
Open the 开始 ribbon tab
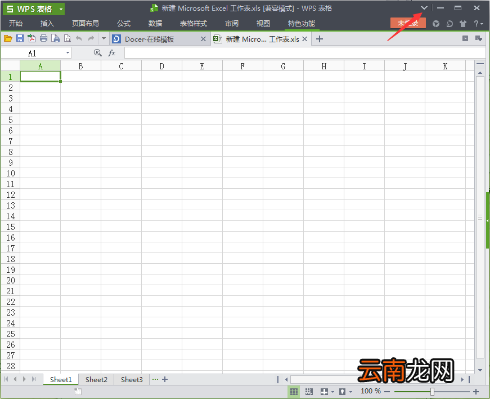click(x=16, y=23)
